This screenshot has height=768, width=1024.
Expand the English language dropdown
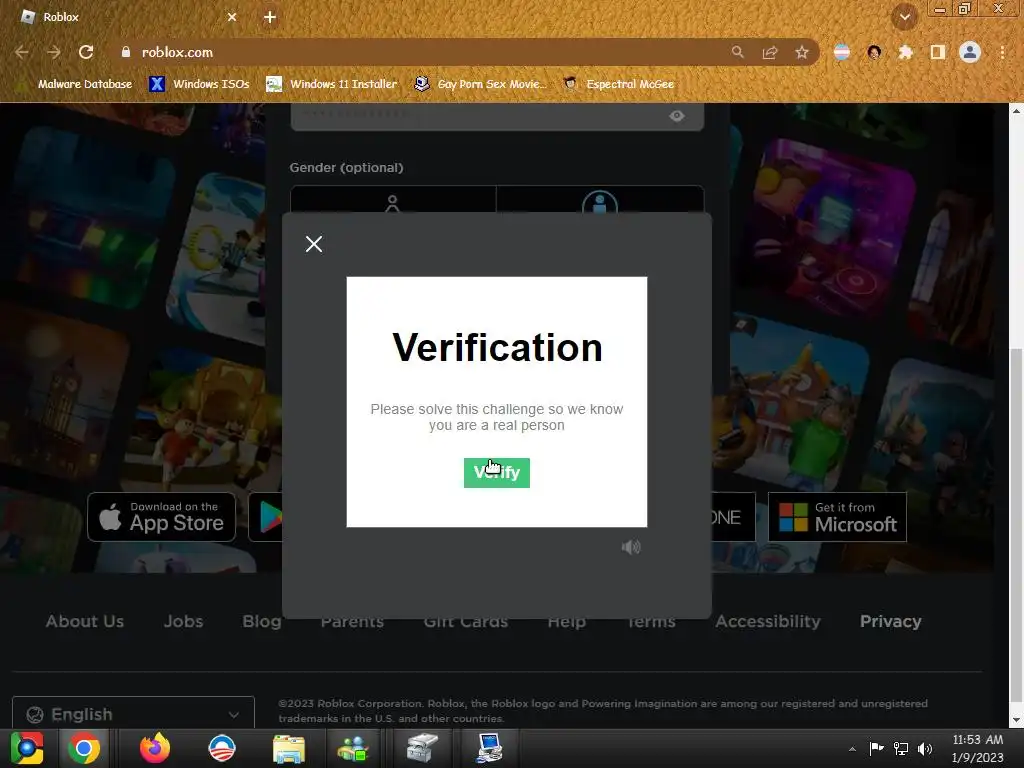pos(133,714)
